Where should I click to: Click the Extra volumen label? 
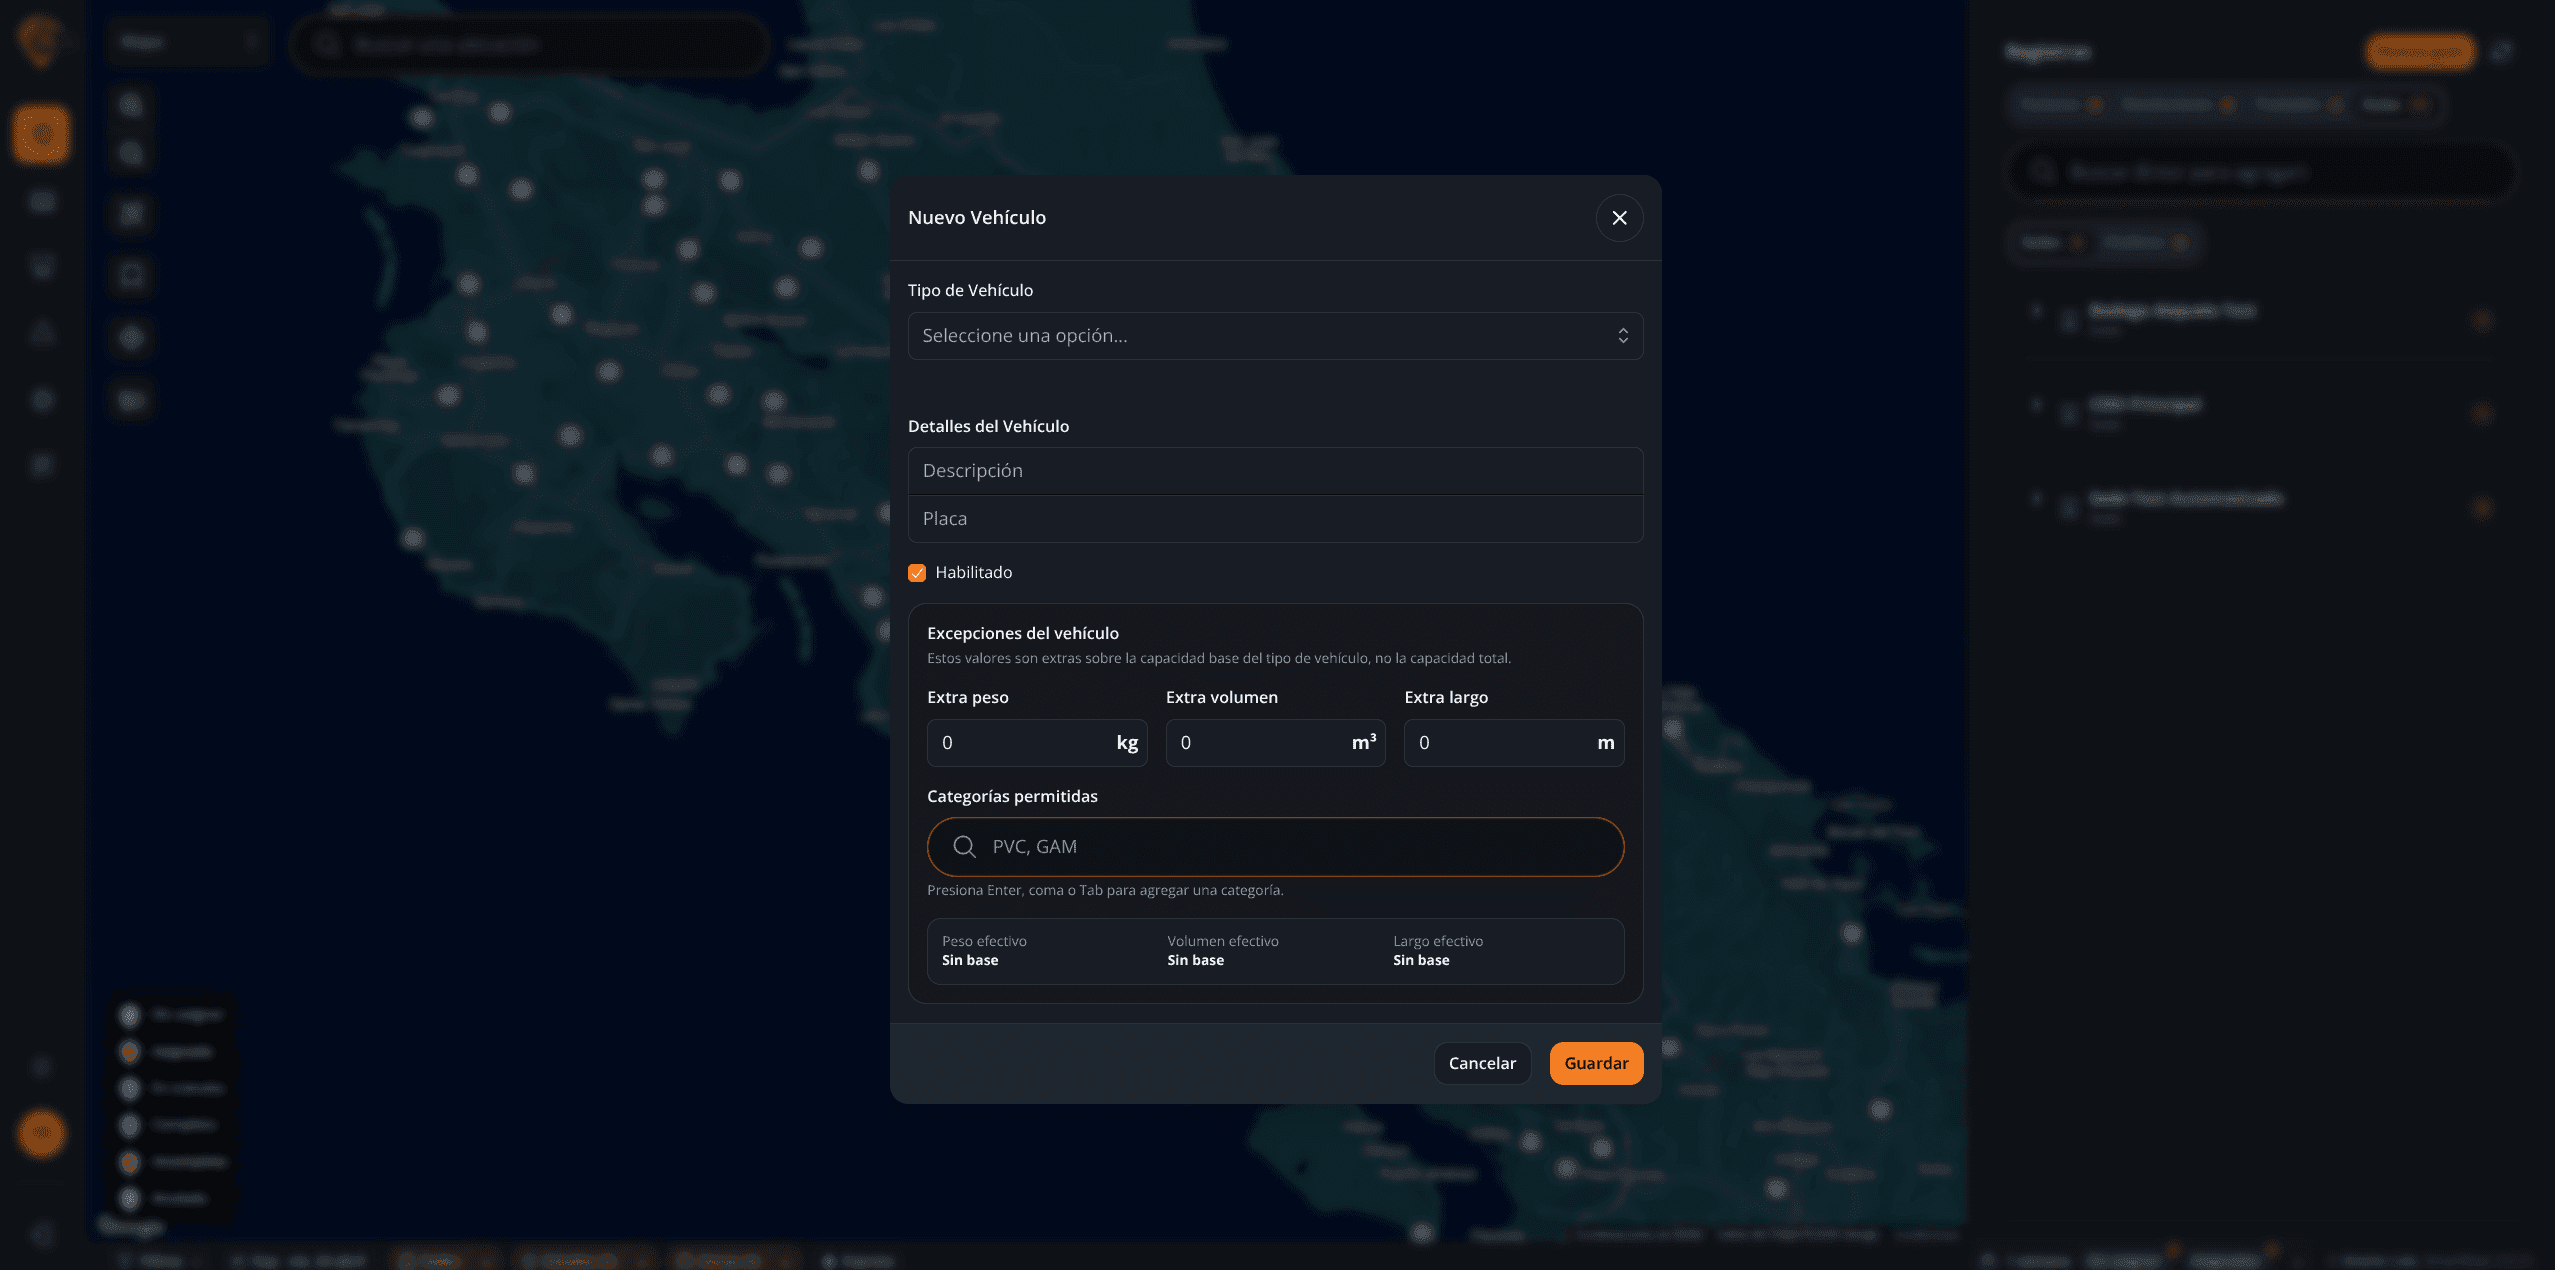[1222, 697]
